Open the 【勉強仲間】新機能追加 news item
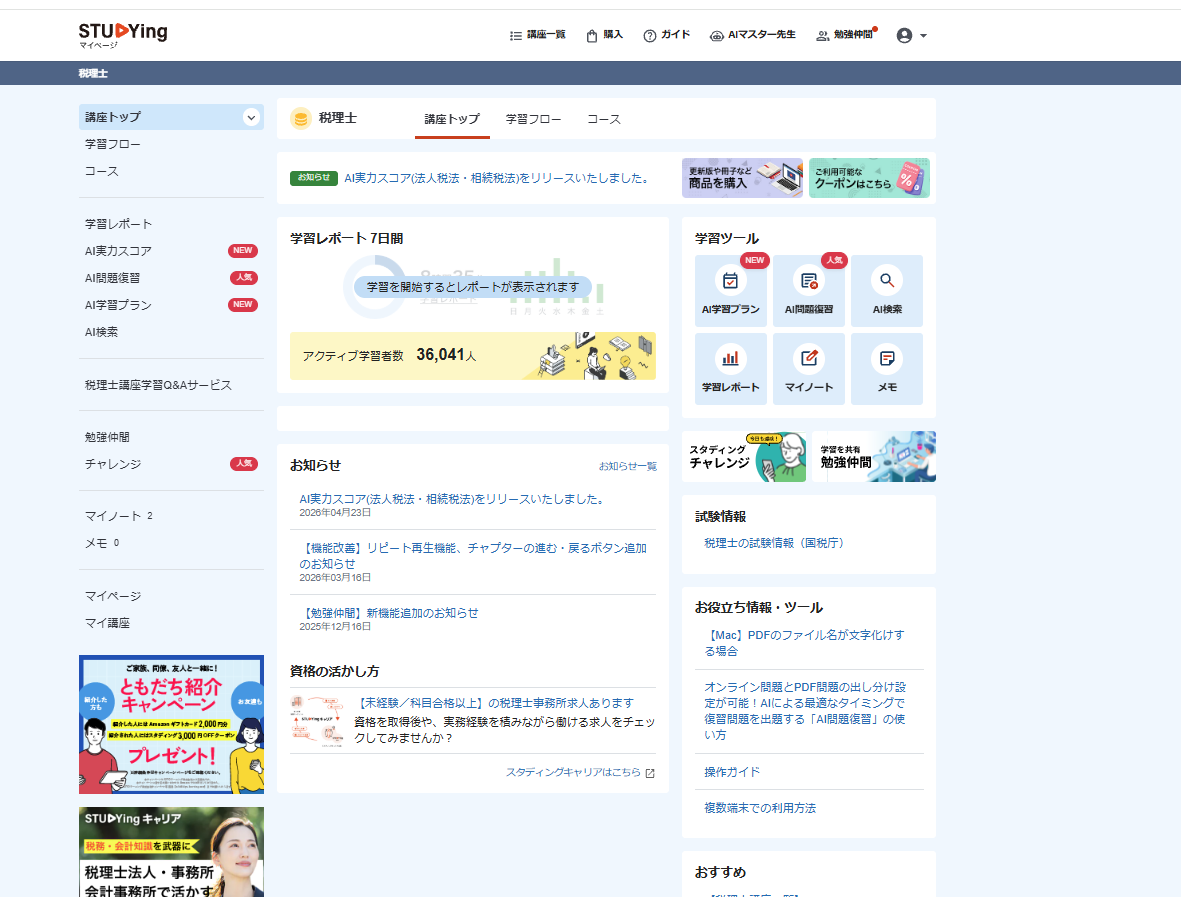Image resolution: width=1181 pixels, height=897 pixels. point(389,613)
